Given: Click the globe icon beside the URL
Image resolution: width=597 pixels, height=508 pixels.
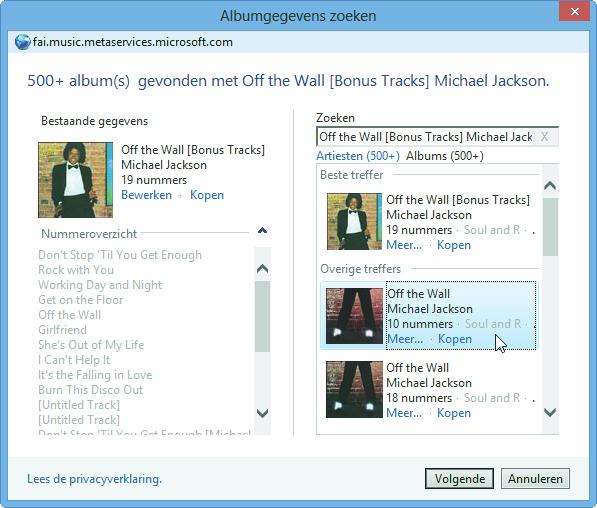Looking at the screenshot, I should (23, 42).
